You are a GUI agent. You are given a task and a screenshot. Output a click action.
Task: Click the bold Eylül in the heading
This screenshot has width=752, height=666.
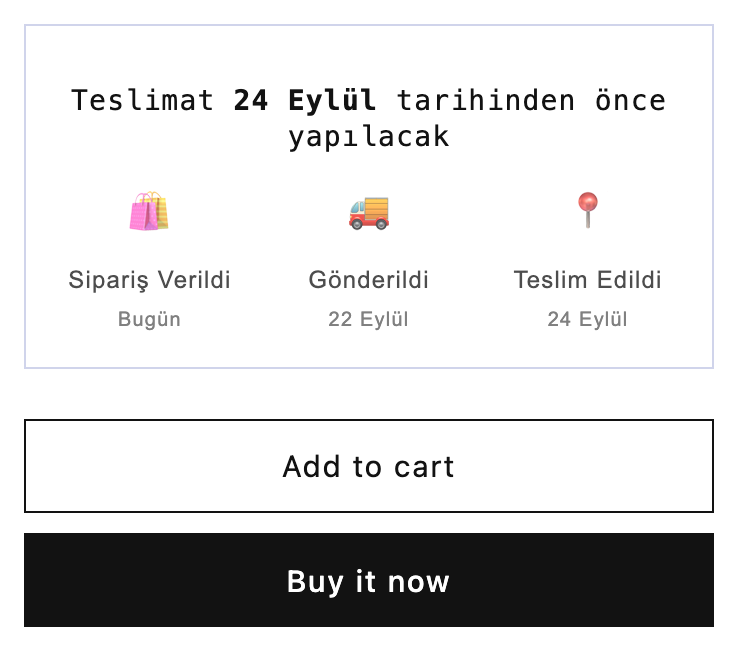(x=332, y=101)
